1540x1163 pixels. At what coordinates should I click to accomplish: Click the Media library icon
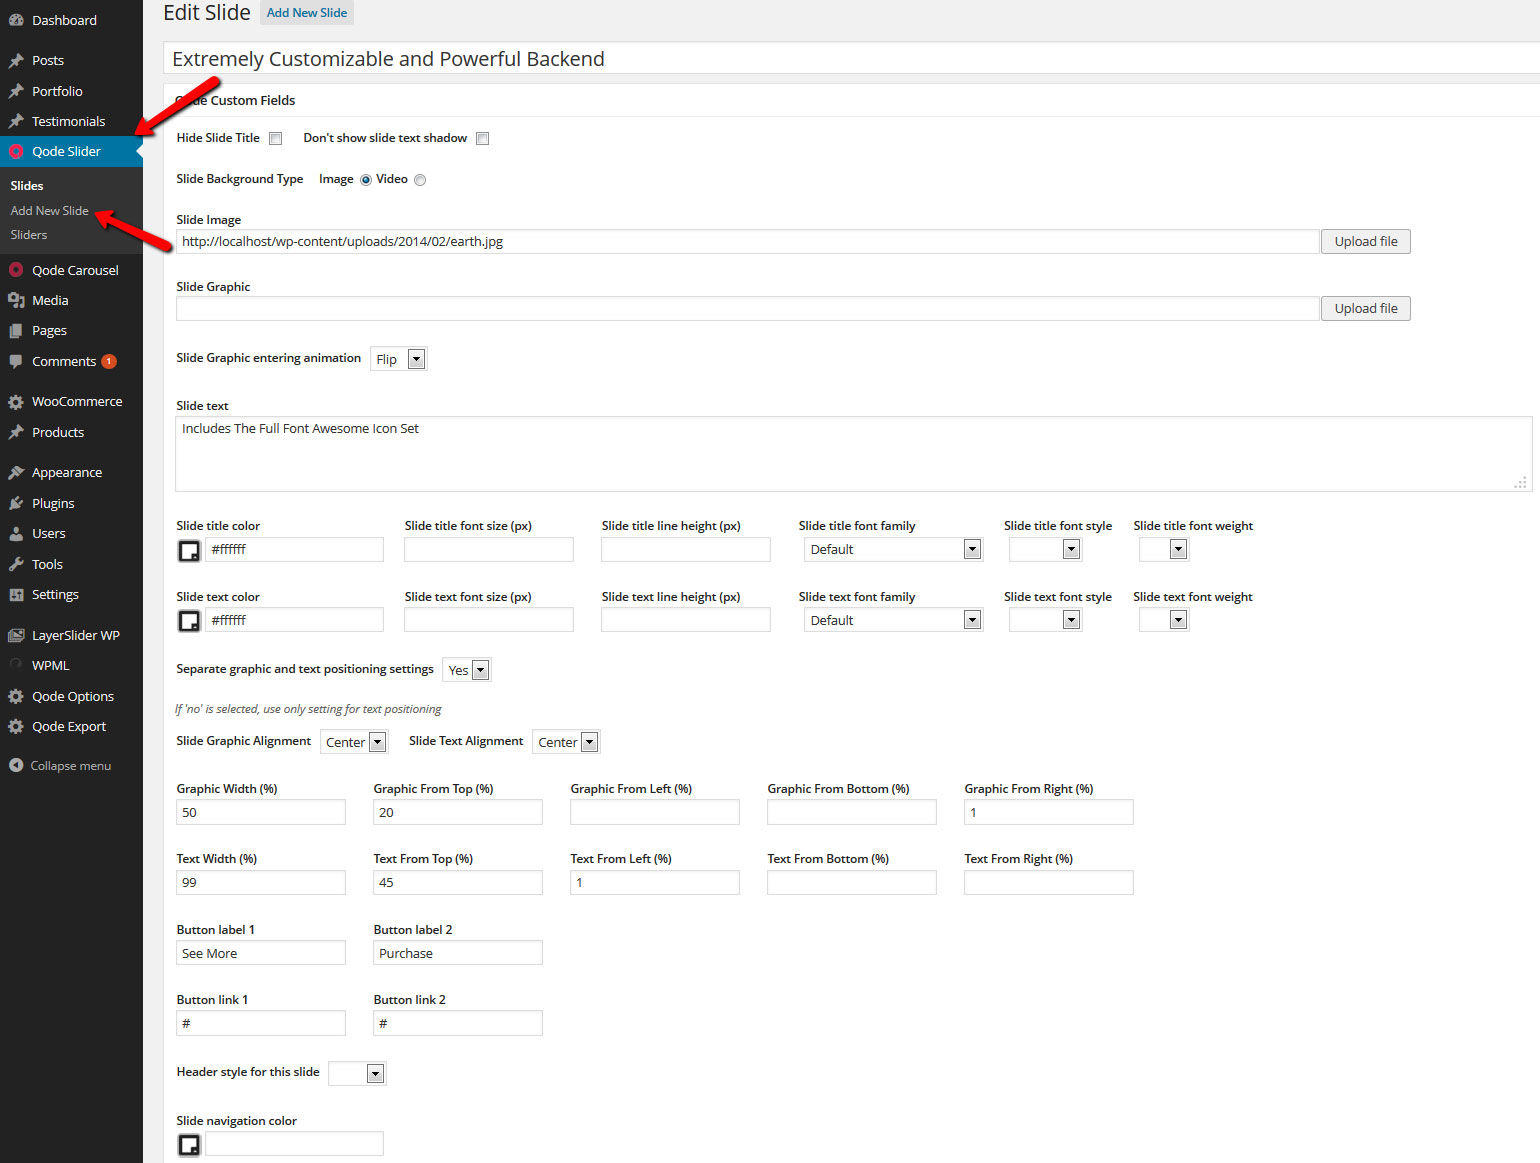point(16,300)
